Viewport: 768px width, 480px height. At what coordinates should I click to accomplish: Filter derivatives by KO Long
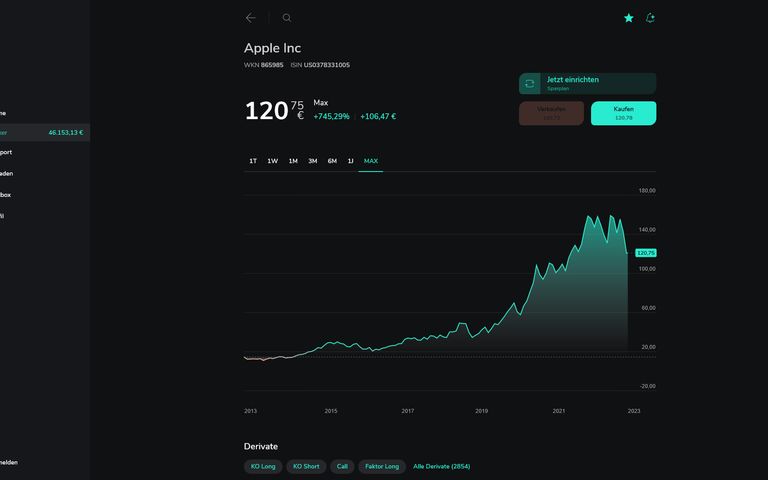click(263, 466)
